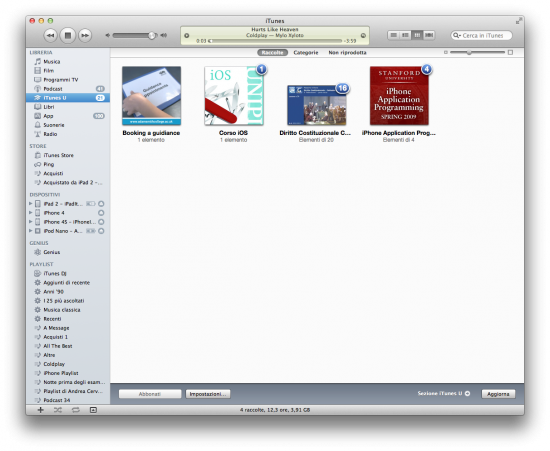Switch to list view
Viewport: 550px width, 451px height.
pyautogui.click(x=394, y=35)
